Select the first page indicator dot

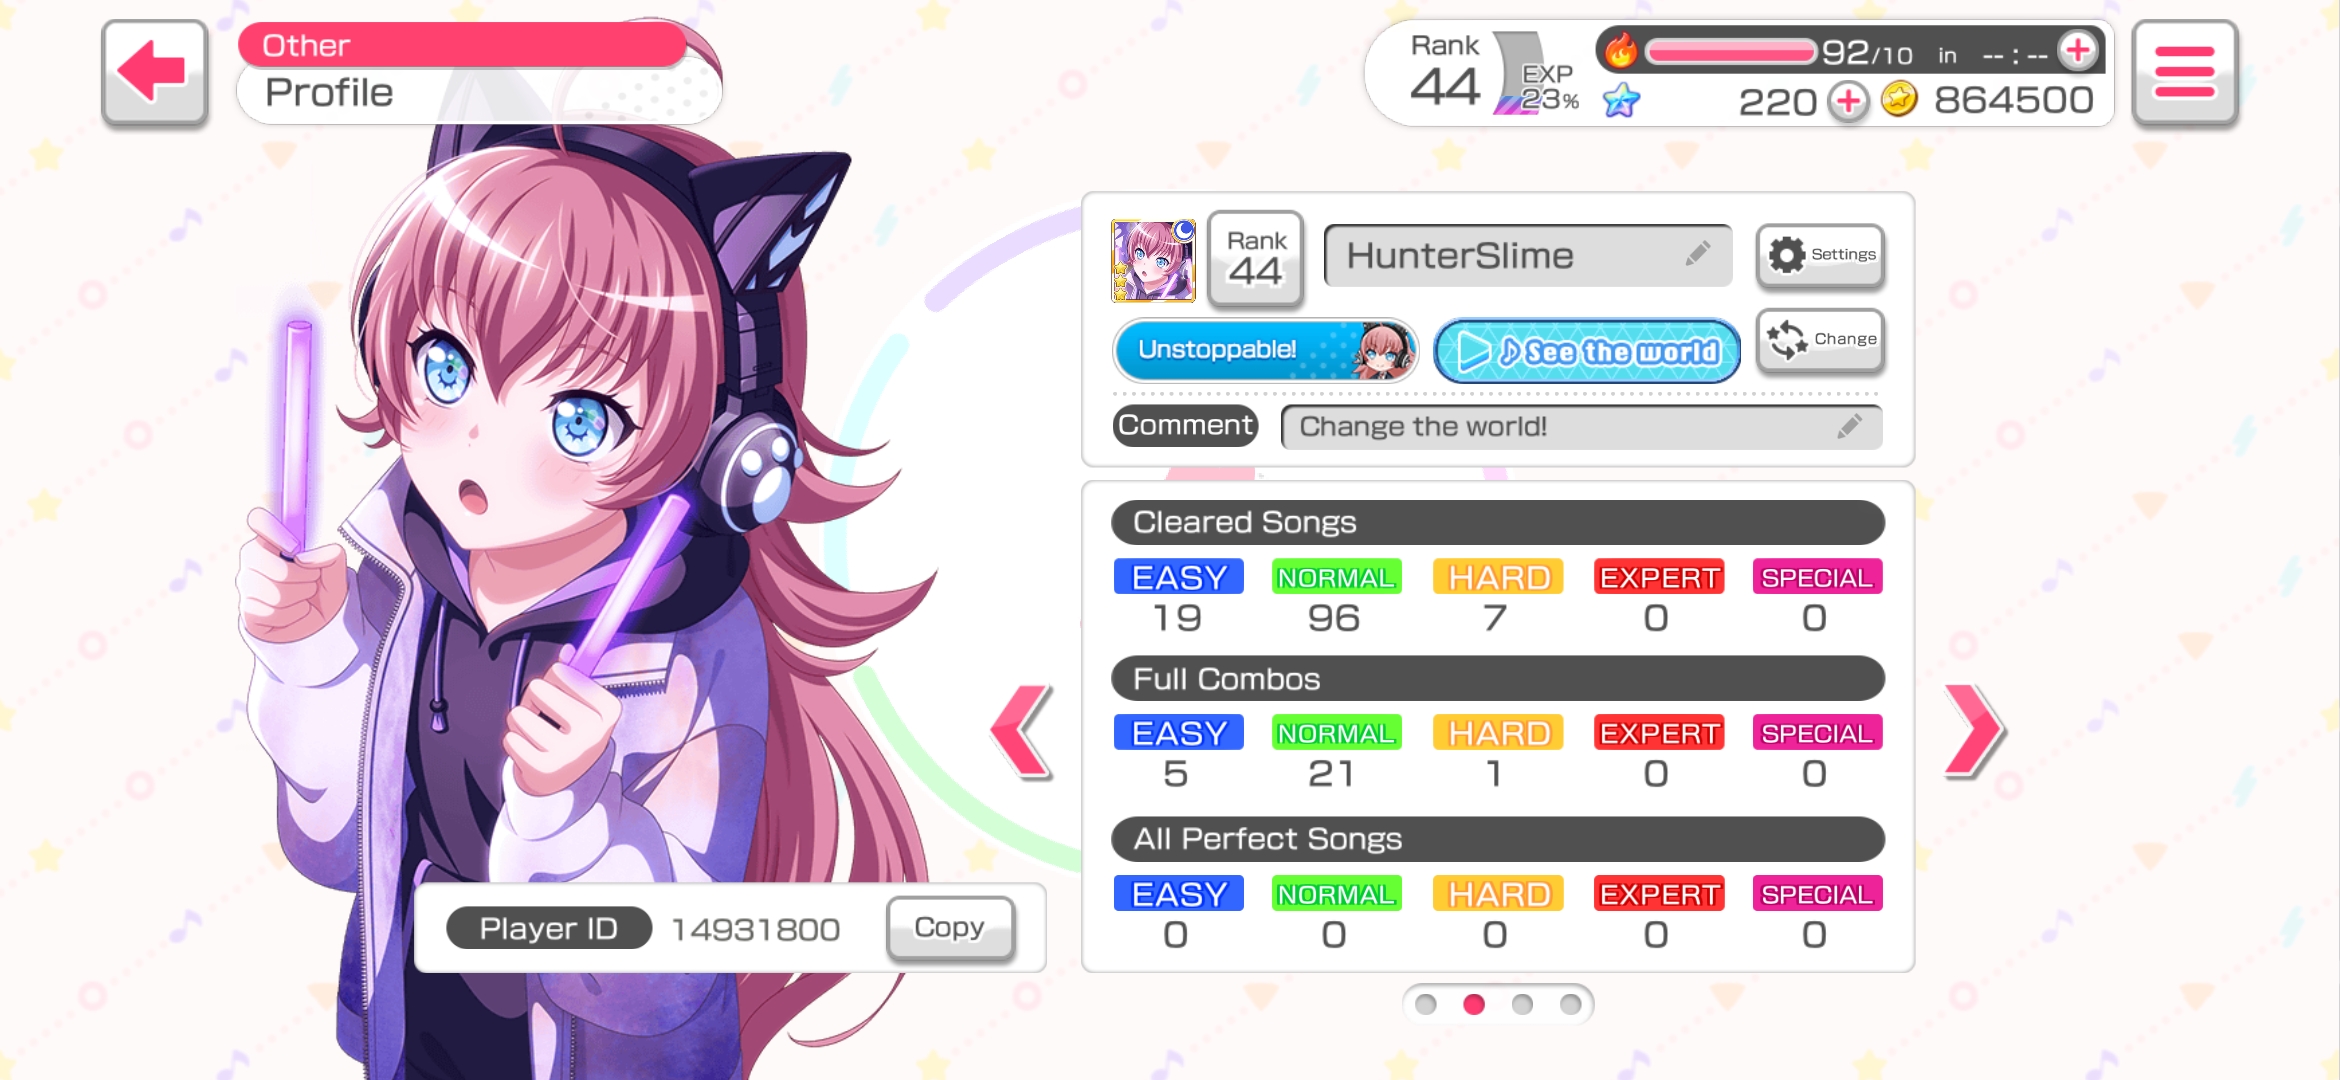(x=1426, y=1004)
